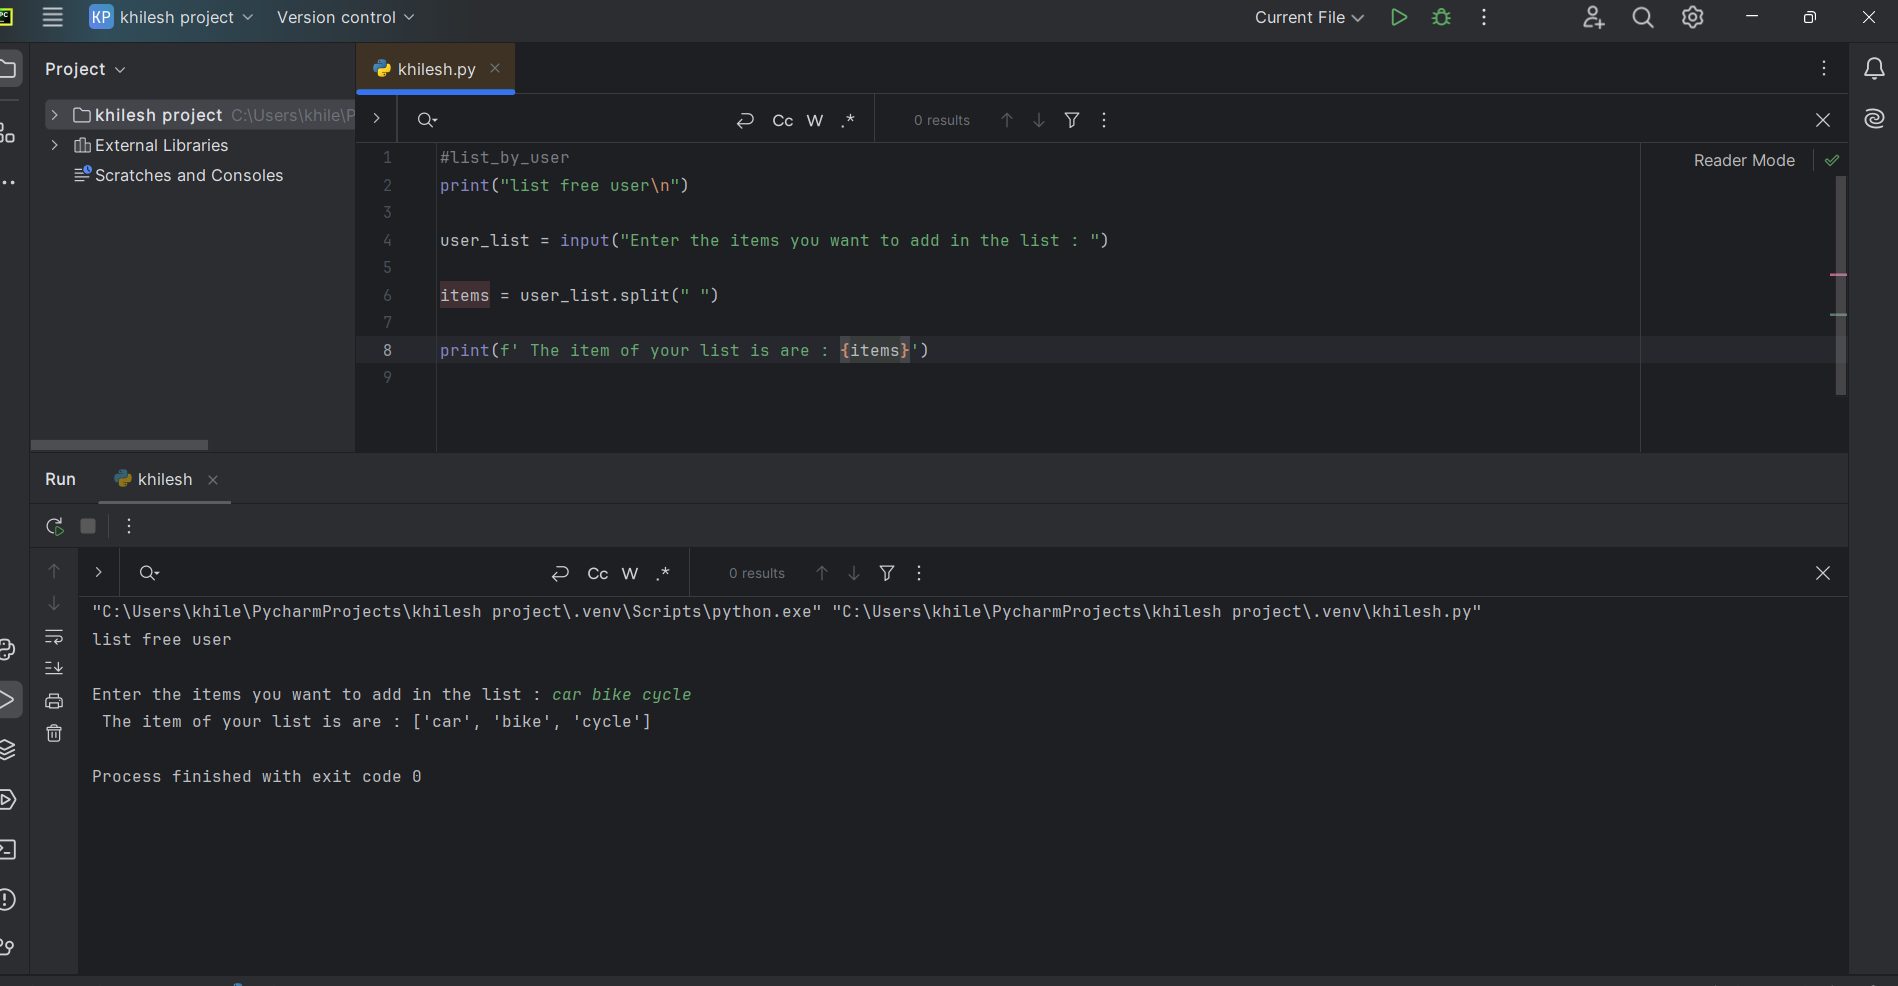Viewport: 1898px width, 986px height.
Task: Open Python Packages tool window
Action: 7,649
